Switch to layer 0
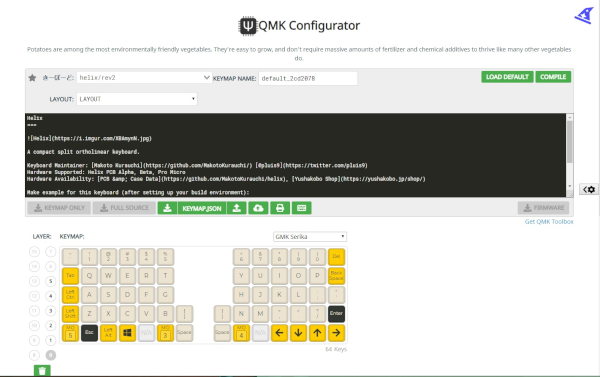Screen dimensions: 600x377 (x=51, y=355)
